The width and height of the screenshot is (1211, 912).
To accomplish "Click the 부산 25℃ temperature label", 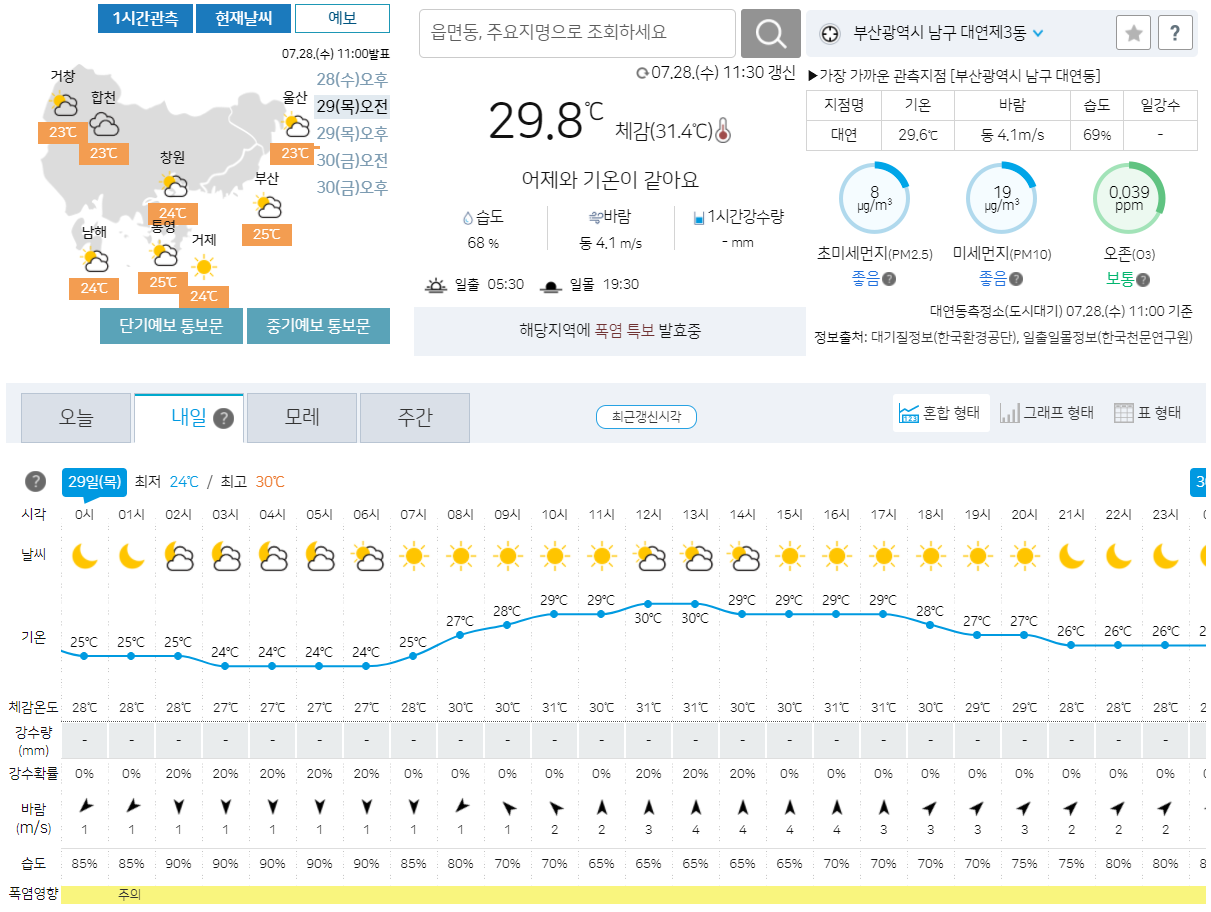I will (266, 235).
